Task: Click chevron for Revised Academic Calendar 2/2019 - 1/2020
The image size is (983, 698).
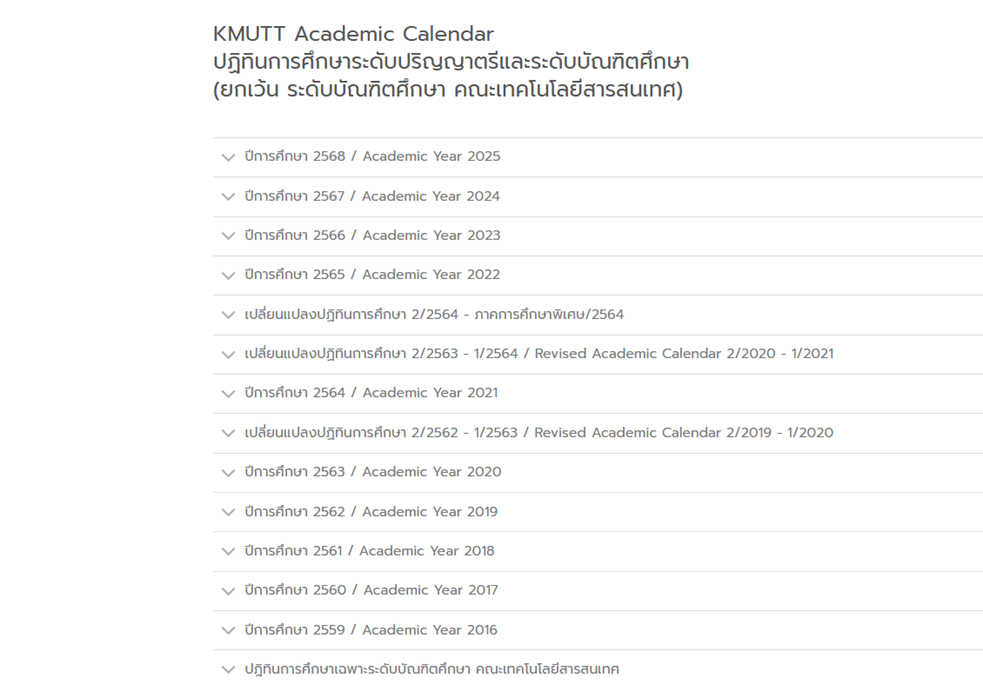Action: (228, 433)
